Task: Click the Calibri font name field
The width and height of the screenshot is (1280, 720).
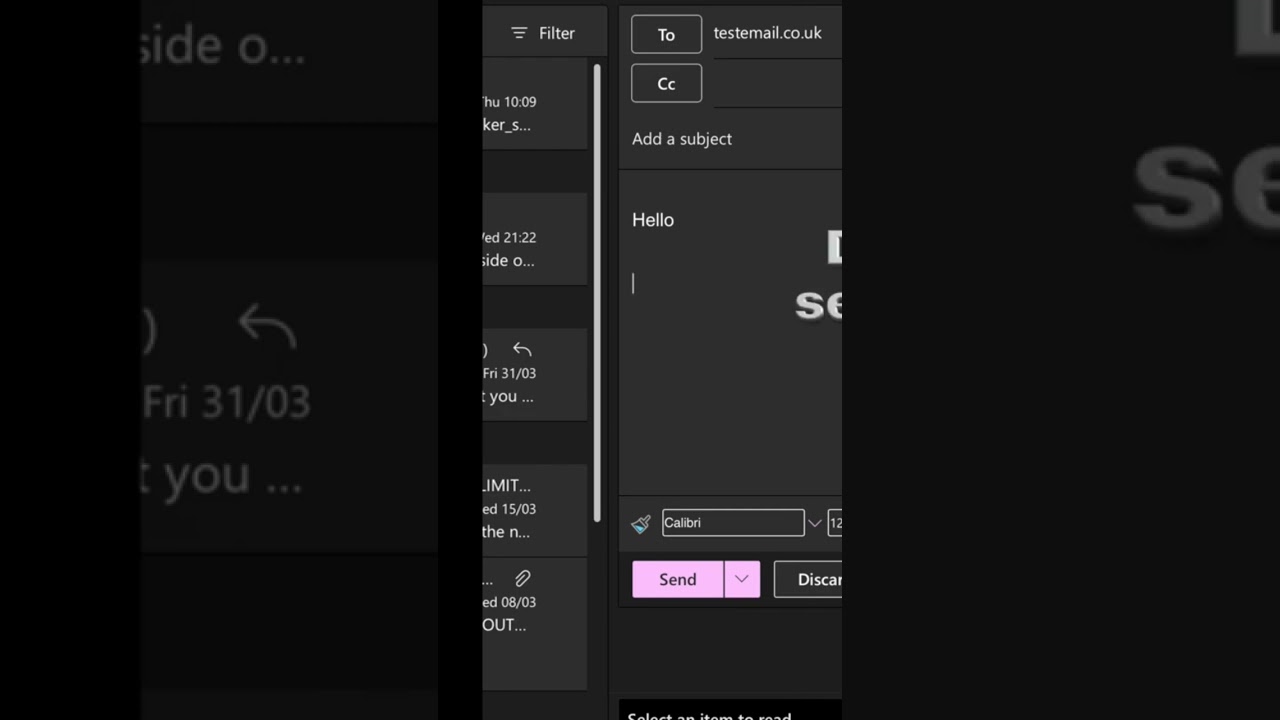Action: [732, 523]
